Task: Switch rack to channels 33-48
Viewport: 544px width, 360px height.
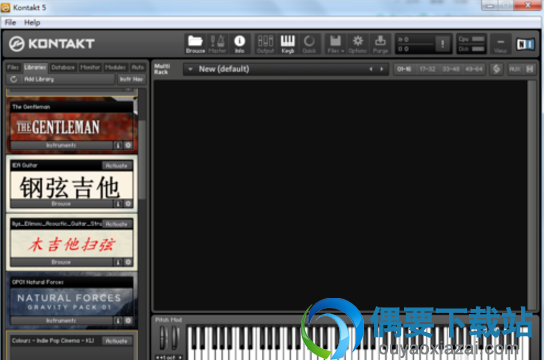Action: click(x=450, y=69)
